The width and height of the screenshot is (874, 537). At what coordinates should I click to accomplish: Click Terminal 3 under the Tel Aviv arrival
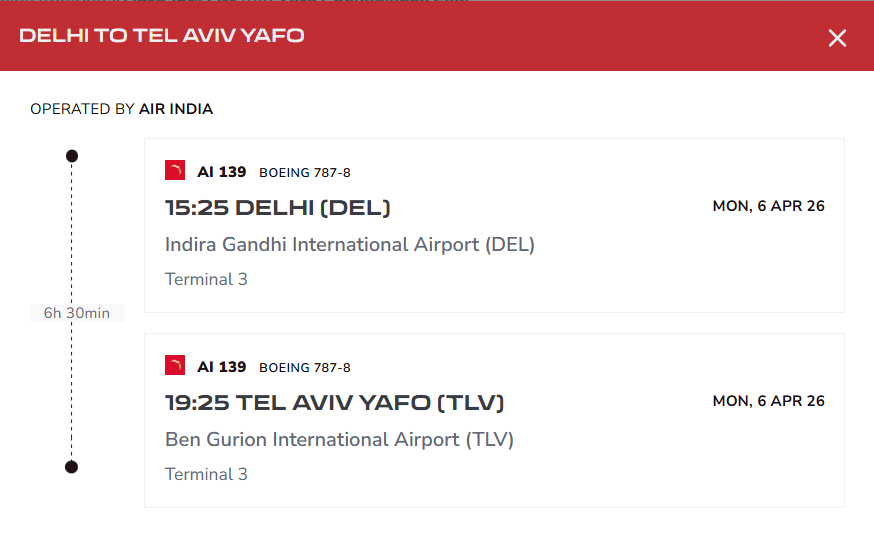206,474
